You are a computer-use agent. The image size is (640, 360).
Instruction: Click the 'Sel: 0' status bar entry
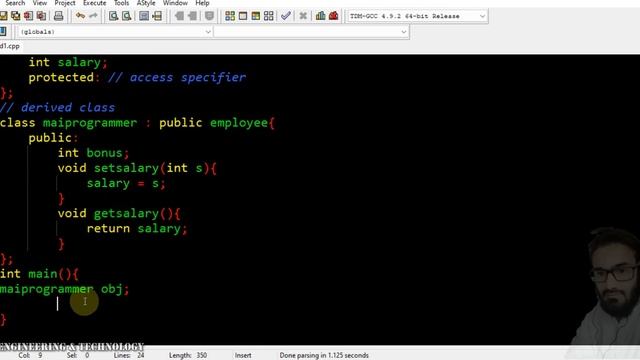point(78,356)
